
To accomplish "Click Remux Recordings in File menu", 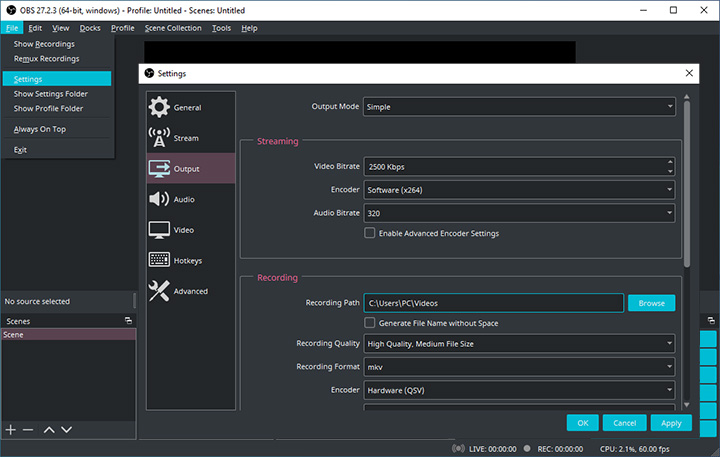I will coord(46,59).
